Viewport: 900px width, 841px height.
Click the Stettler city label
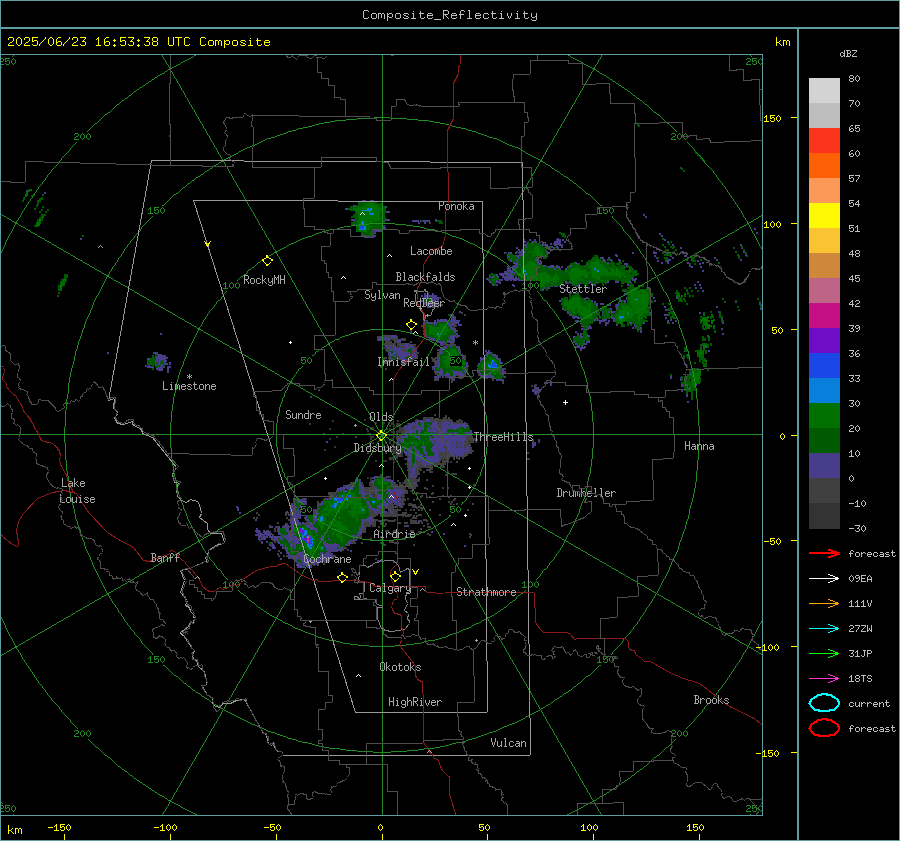[583, 289]
